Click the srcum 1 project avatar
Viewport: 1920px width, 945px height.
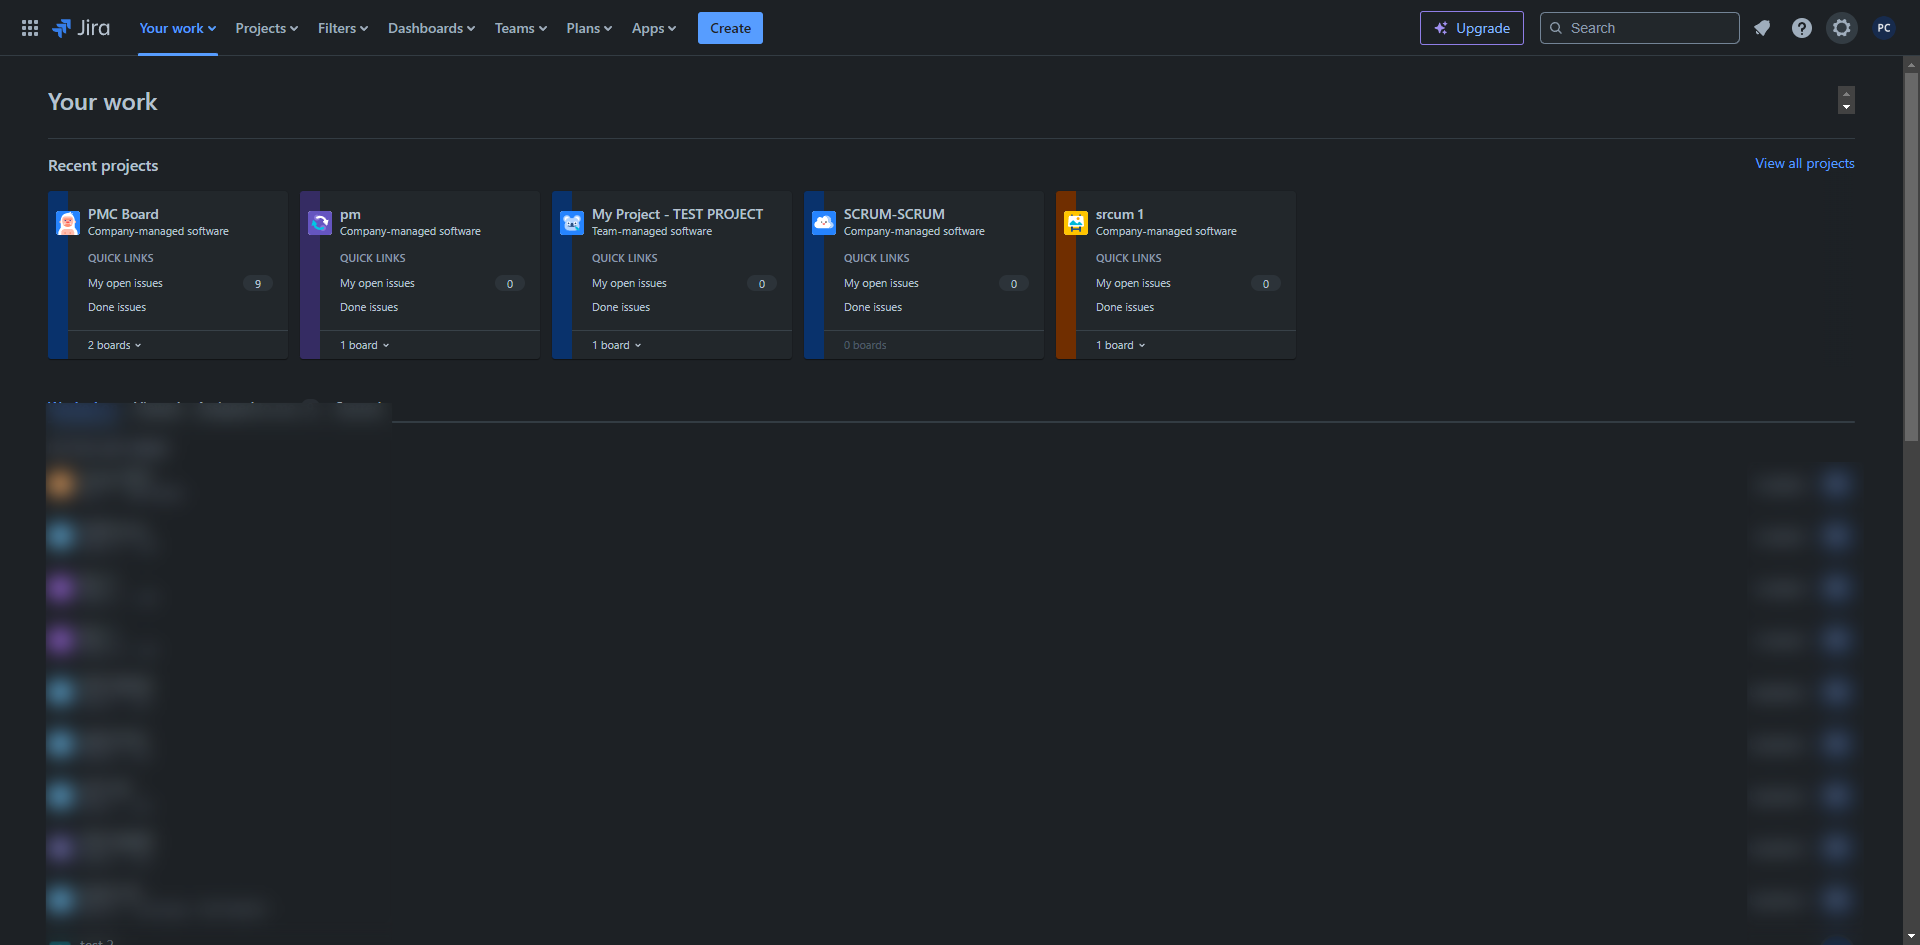click(x=1076, y=223)
